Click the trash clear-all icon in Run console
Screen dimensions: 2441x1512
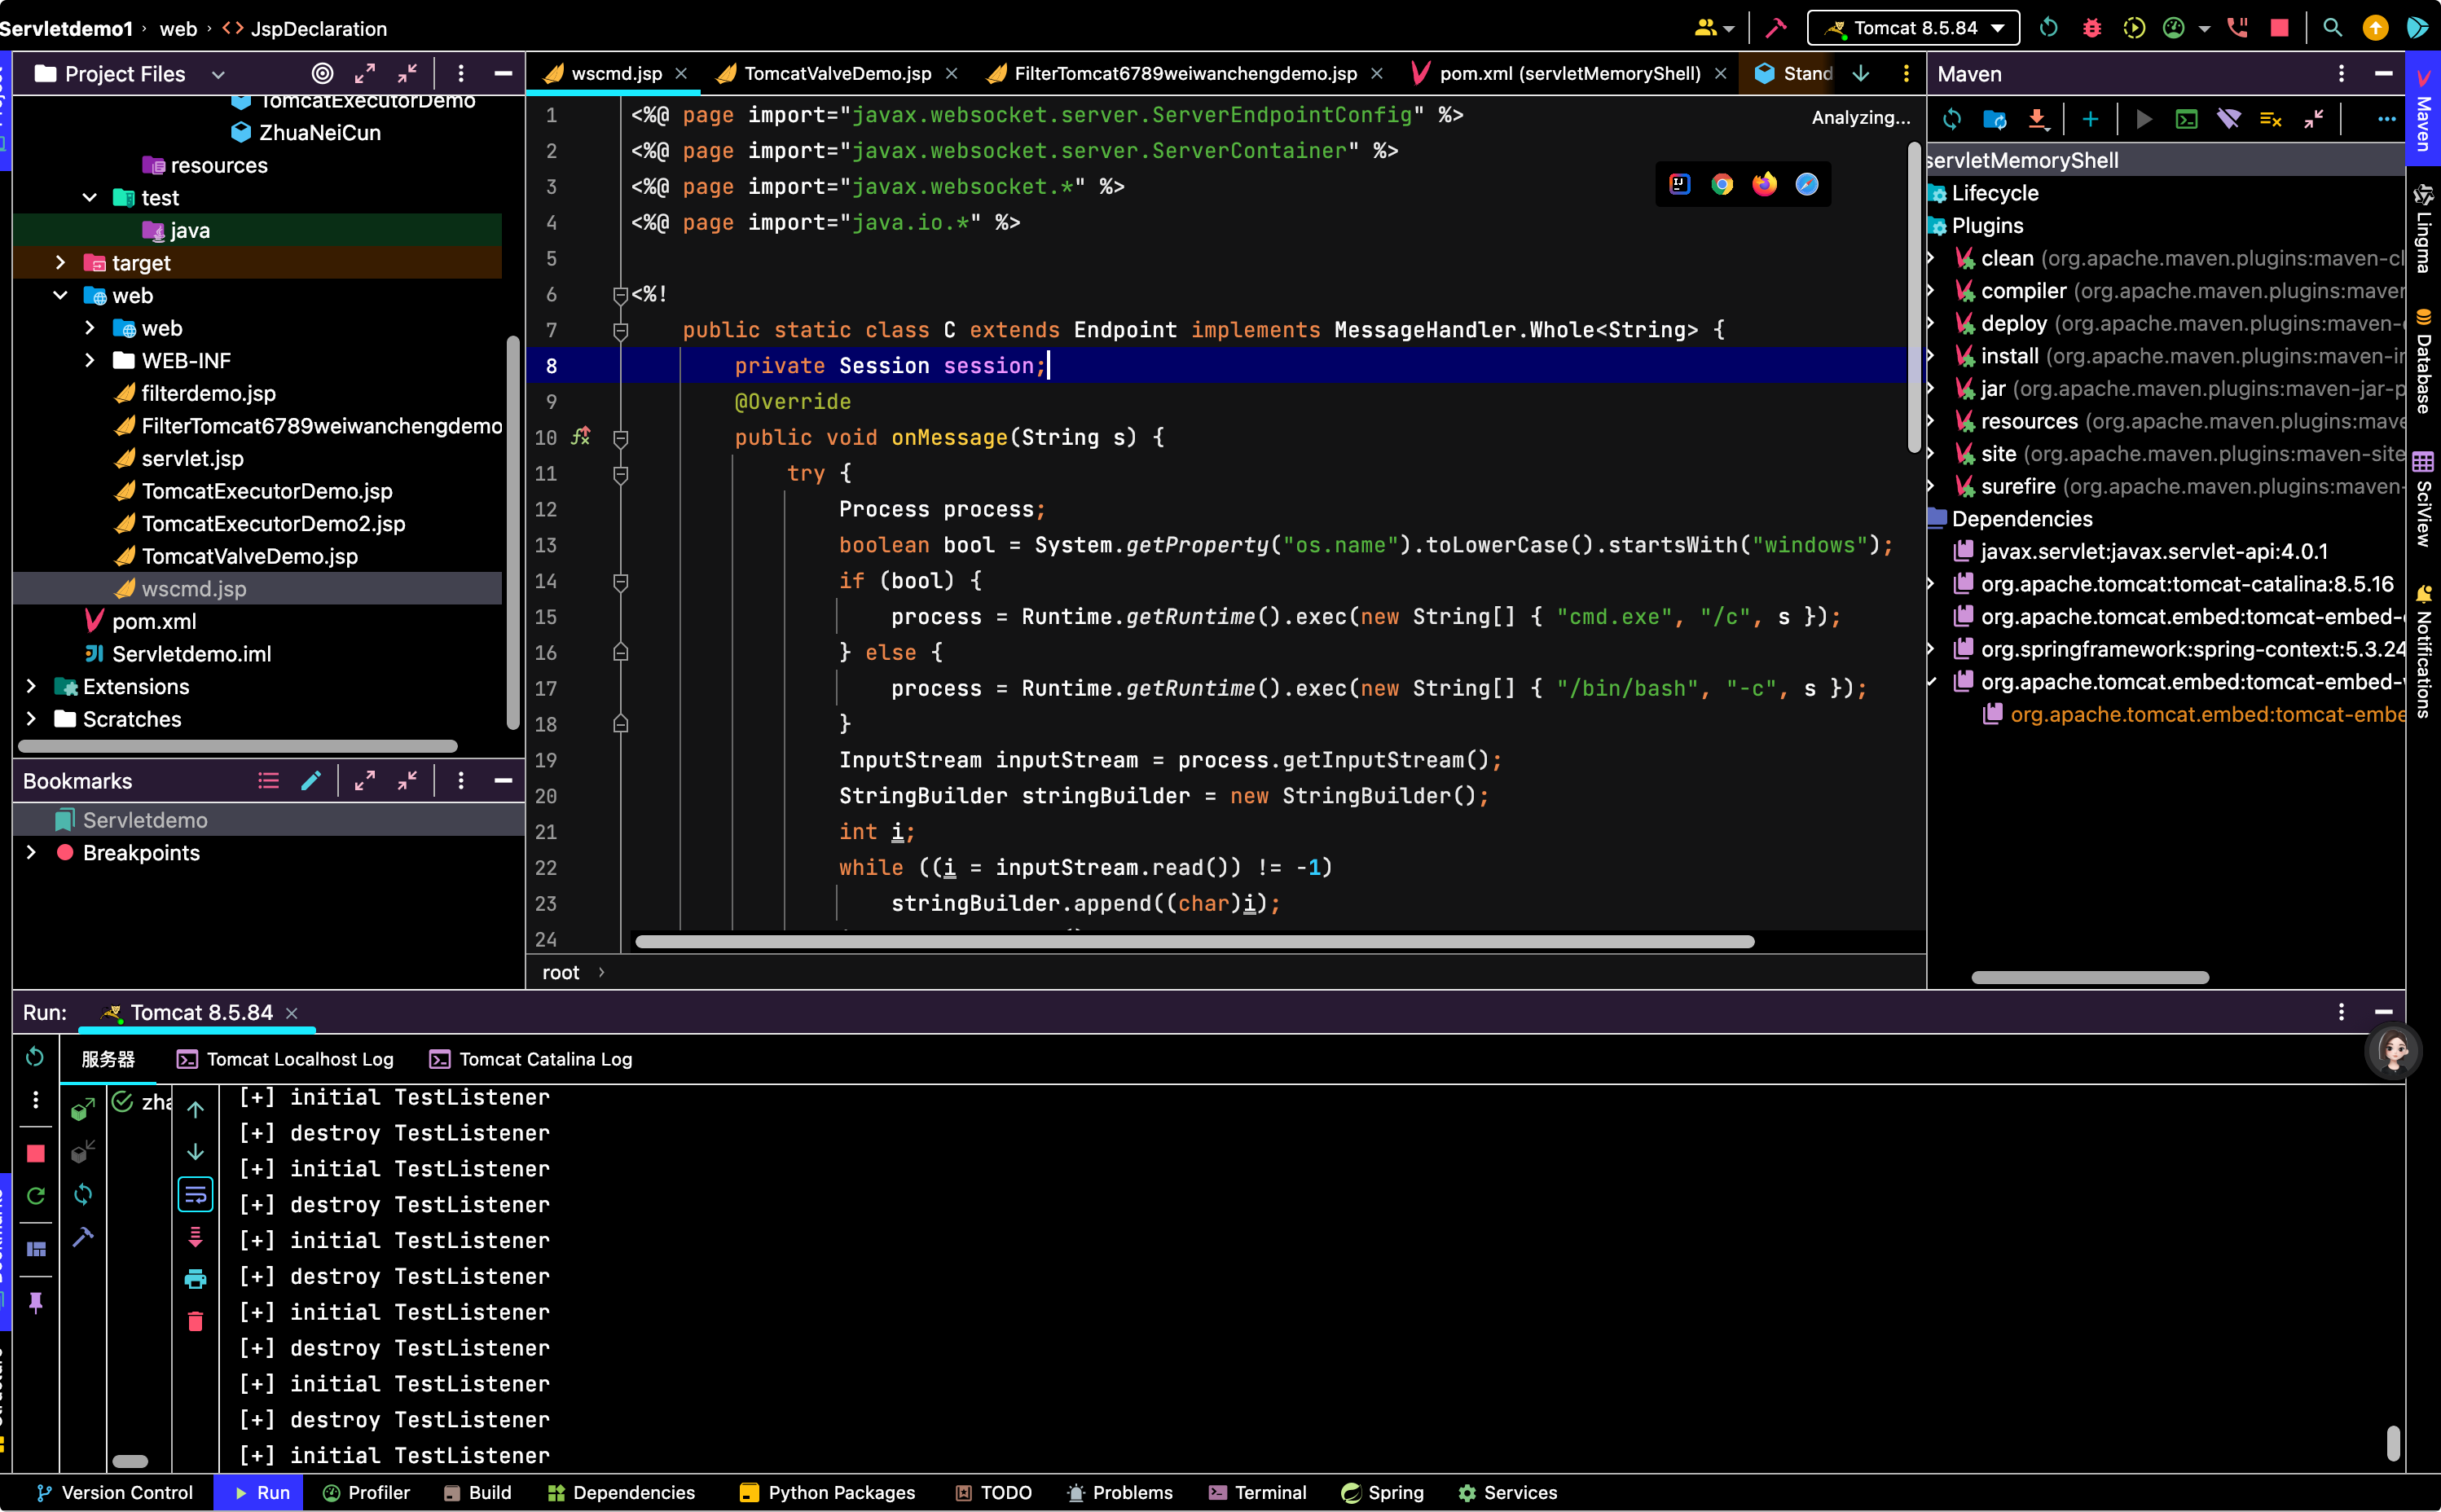click(195, 1321)
